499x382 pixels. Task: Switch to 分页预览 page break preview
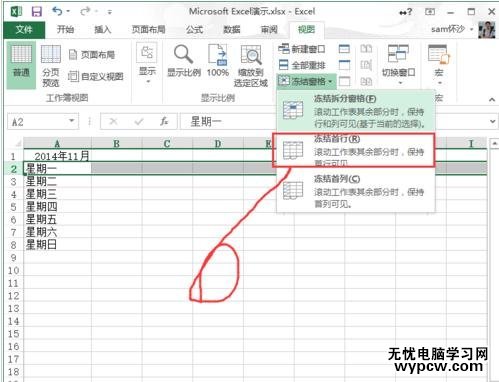click(x=51, y=66)
